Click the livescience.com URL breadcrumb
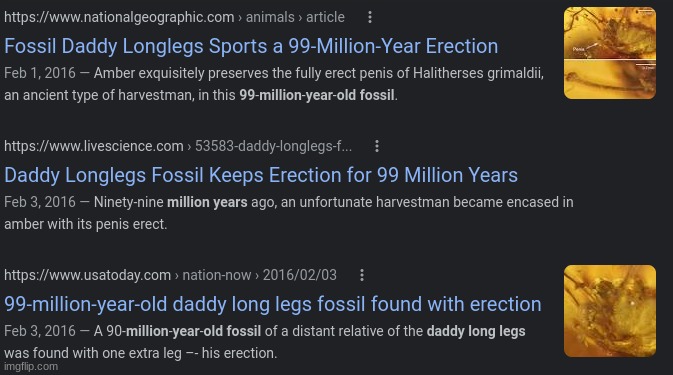The width and height of the screenshot is (673, 375). 94,146
